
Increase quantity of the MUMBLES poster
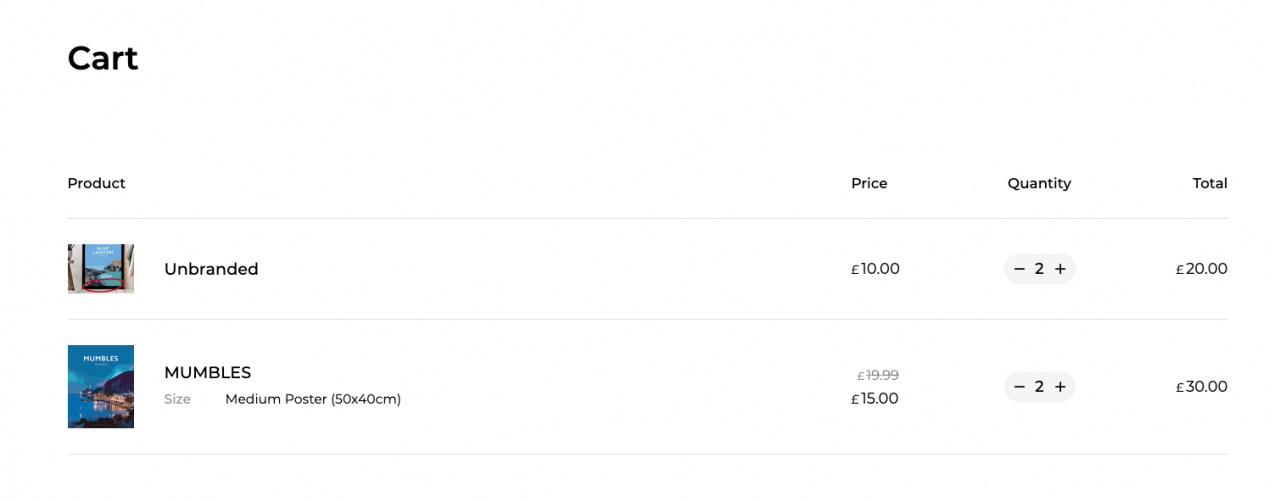click(x=1060, y=387)
